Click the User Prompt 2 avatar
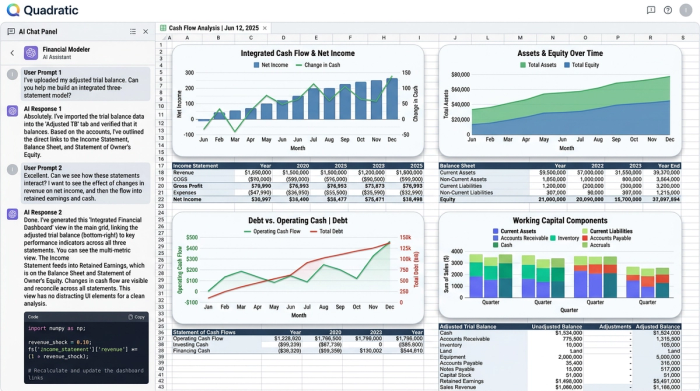This screenshot has height=391, width=700. (12, 170)
